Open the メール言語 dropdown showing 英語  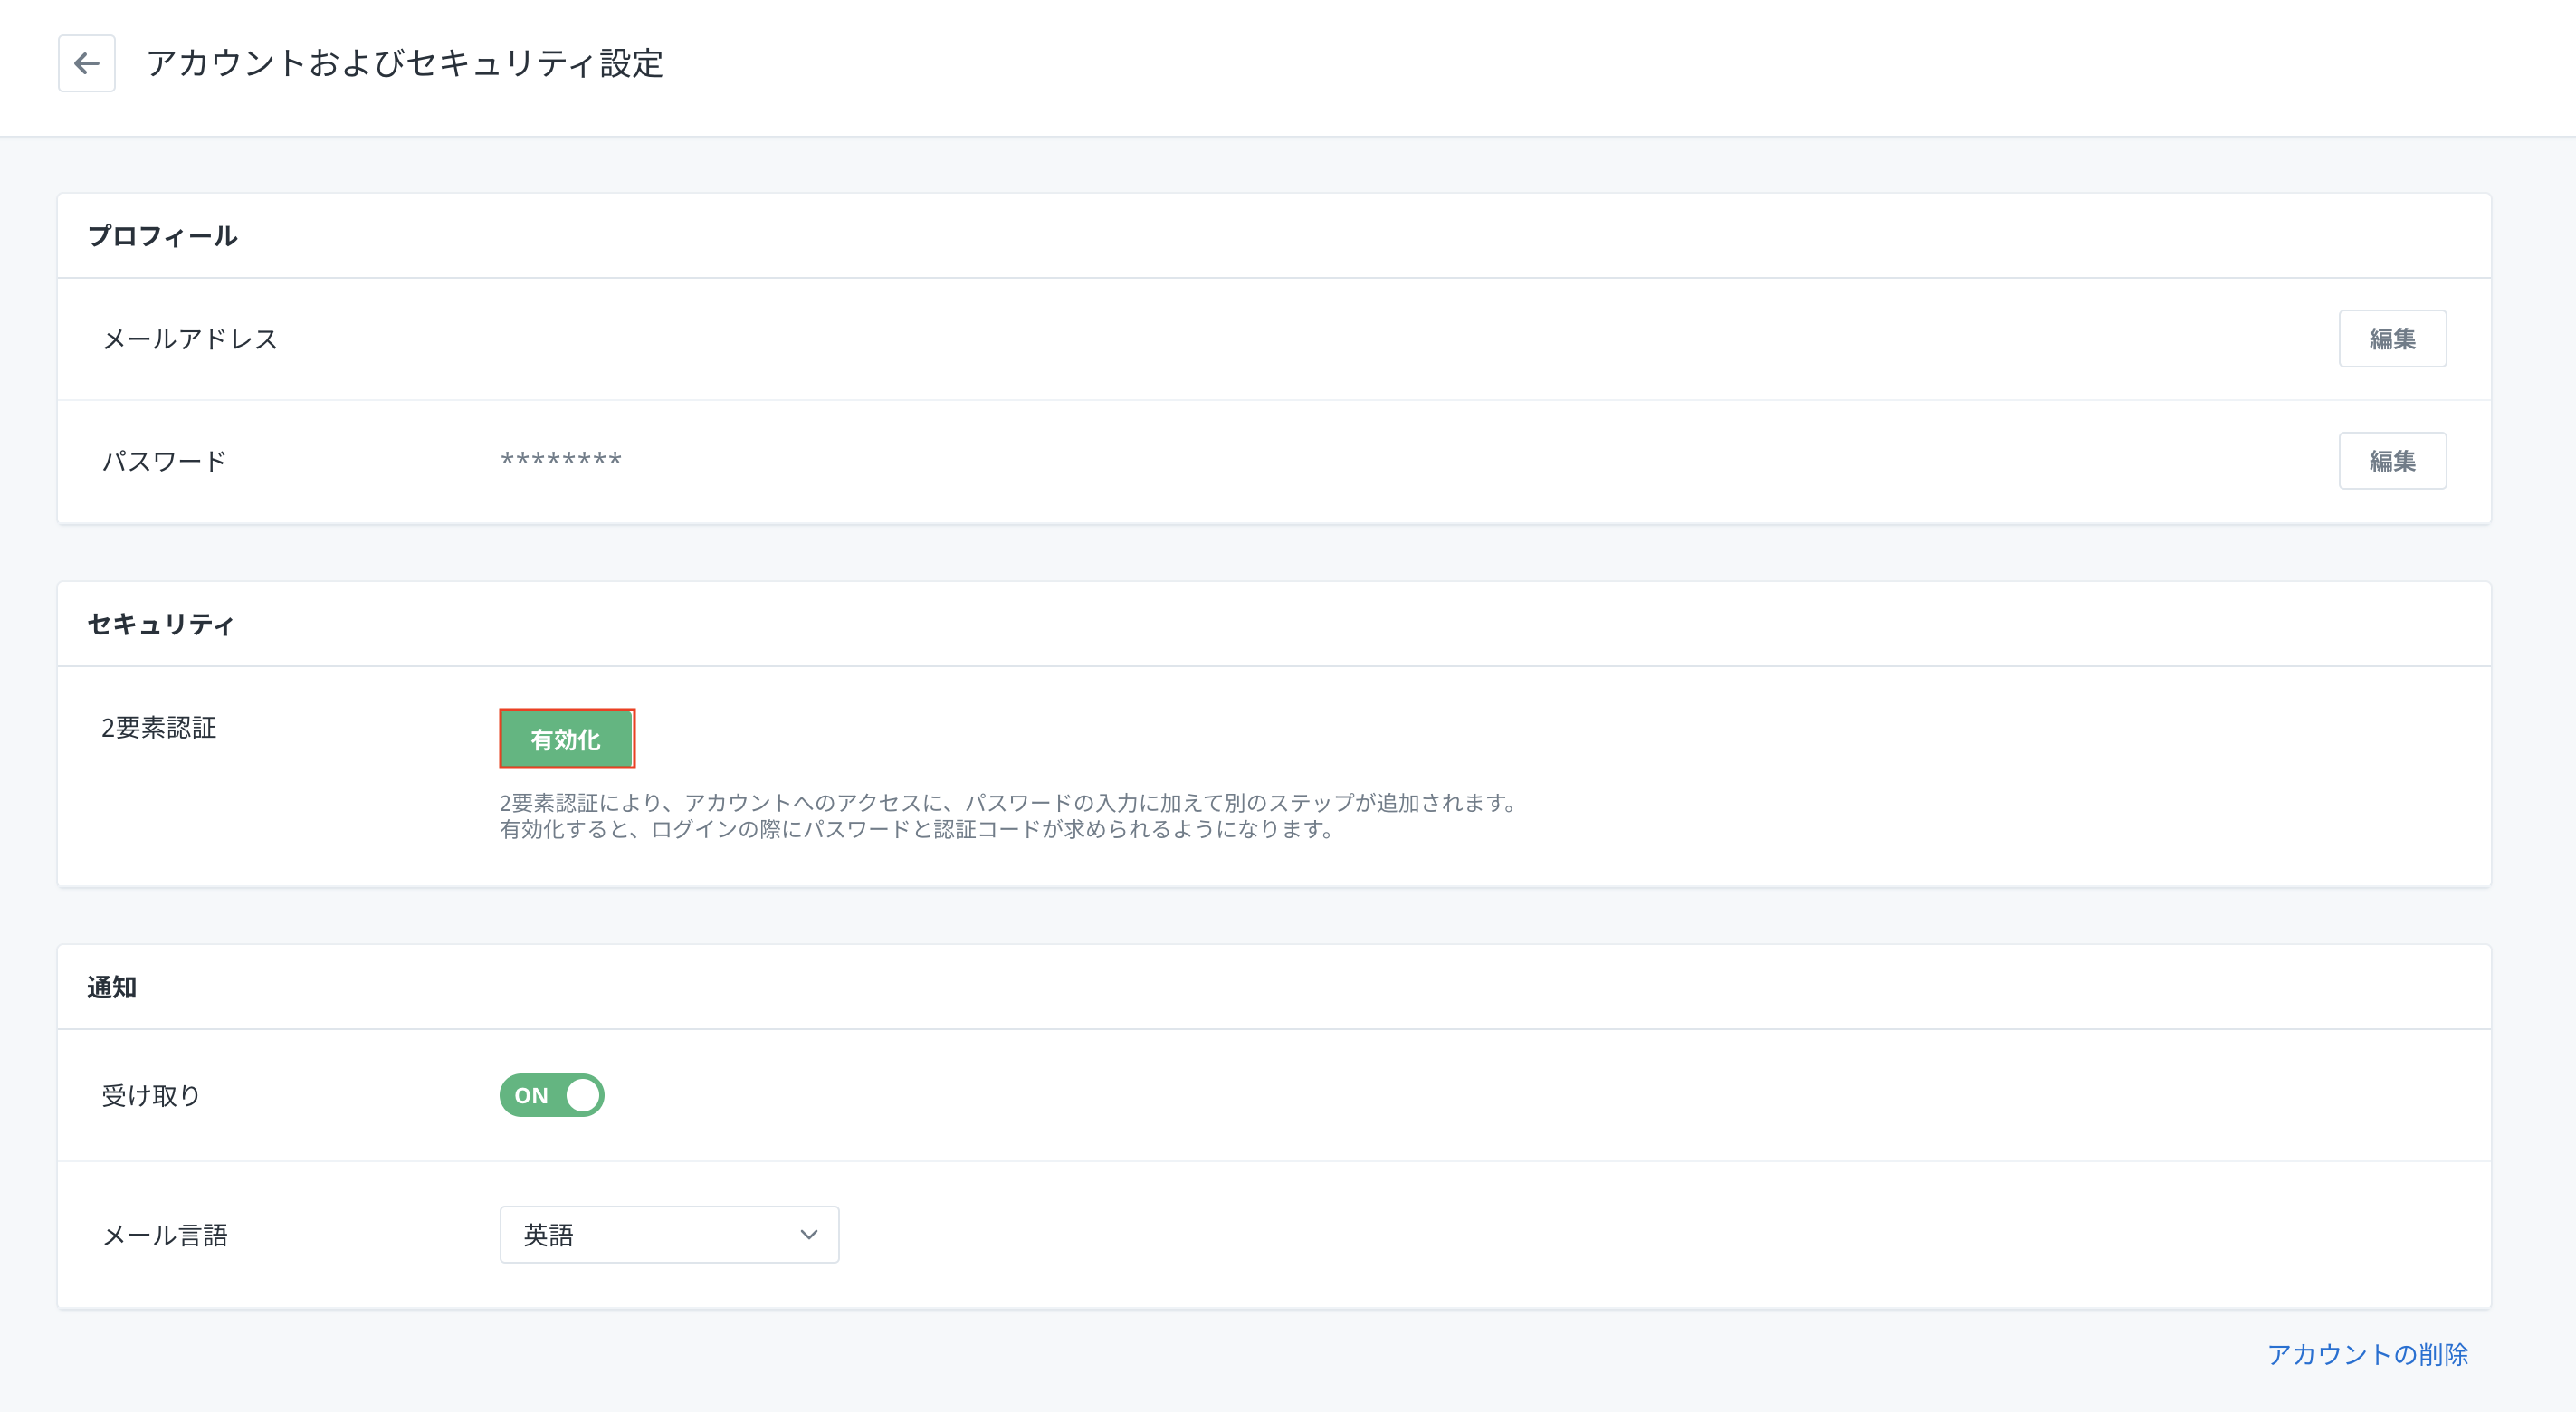668,1235
